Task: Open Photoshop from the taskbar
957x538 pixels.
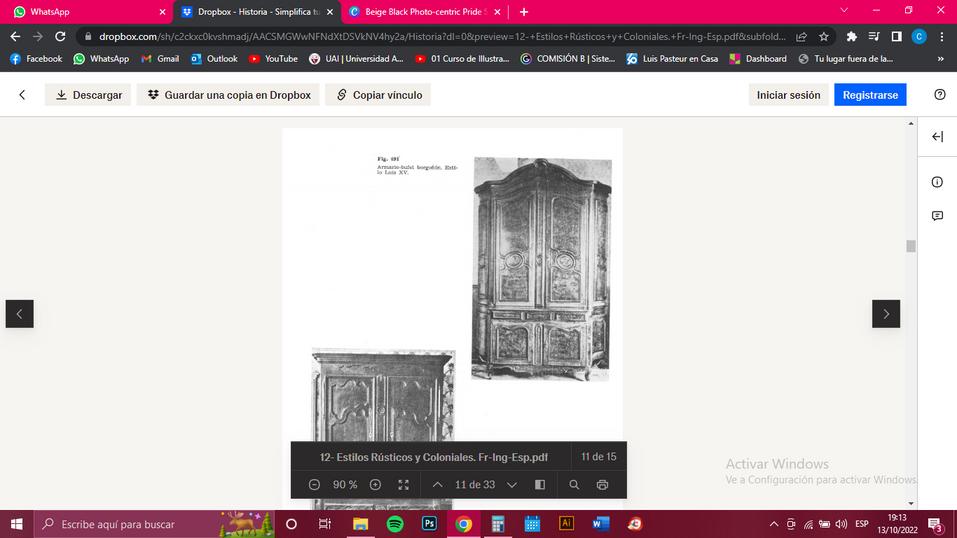Action: (429, 524)
